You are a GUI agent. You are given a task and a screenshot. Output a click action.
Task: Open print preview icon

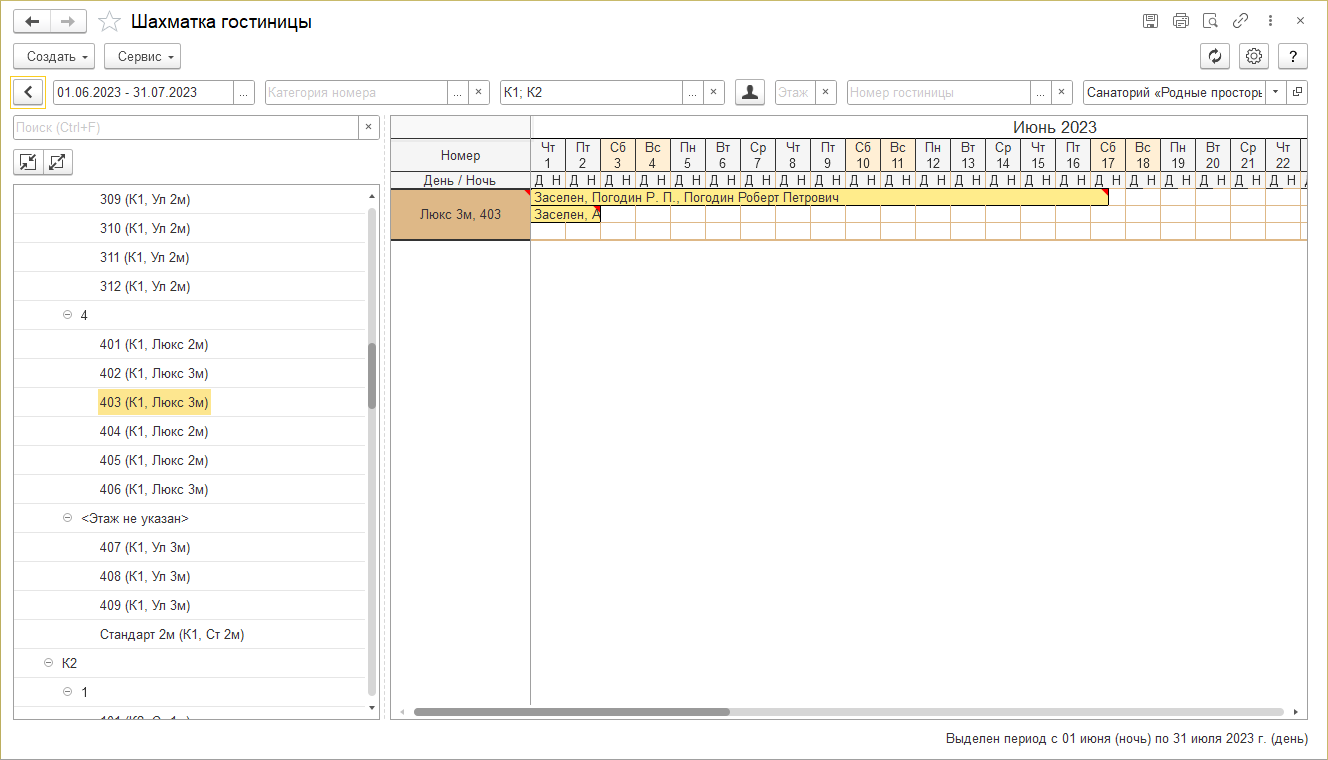click(x=1210, y=21)
